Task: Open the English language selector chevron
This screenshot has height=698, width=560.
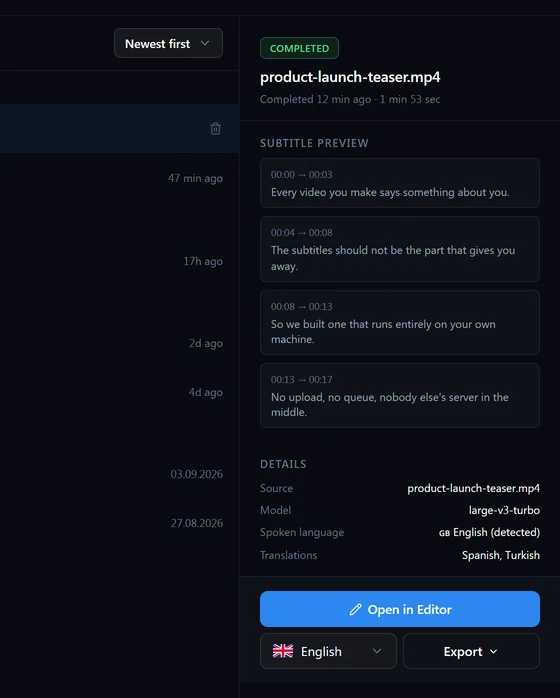Action: pyautogui.click(x=377, y=651)
